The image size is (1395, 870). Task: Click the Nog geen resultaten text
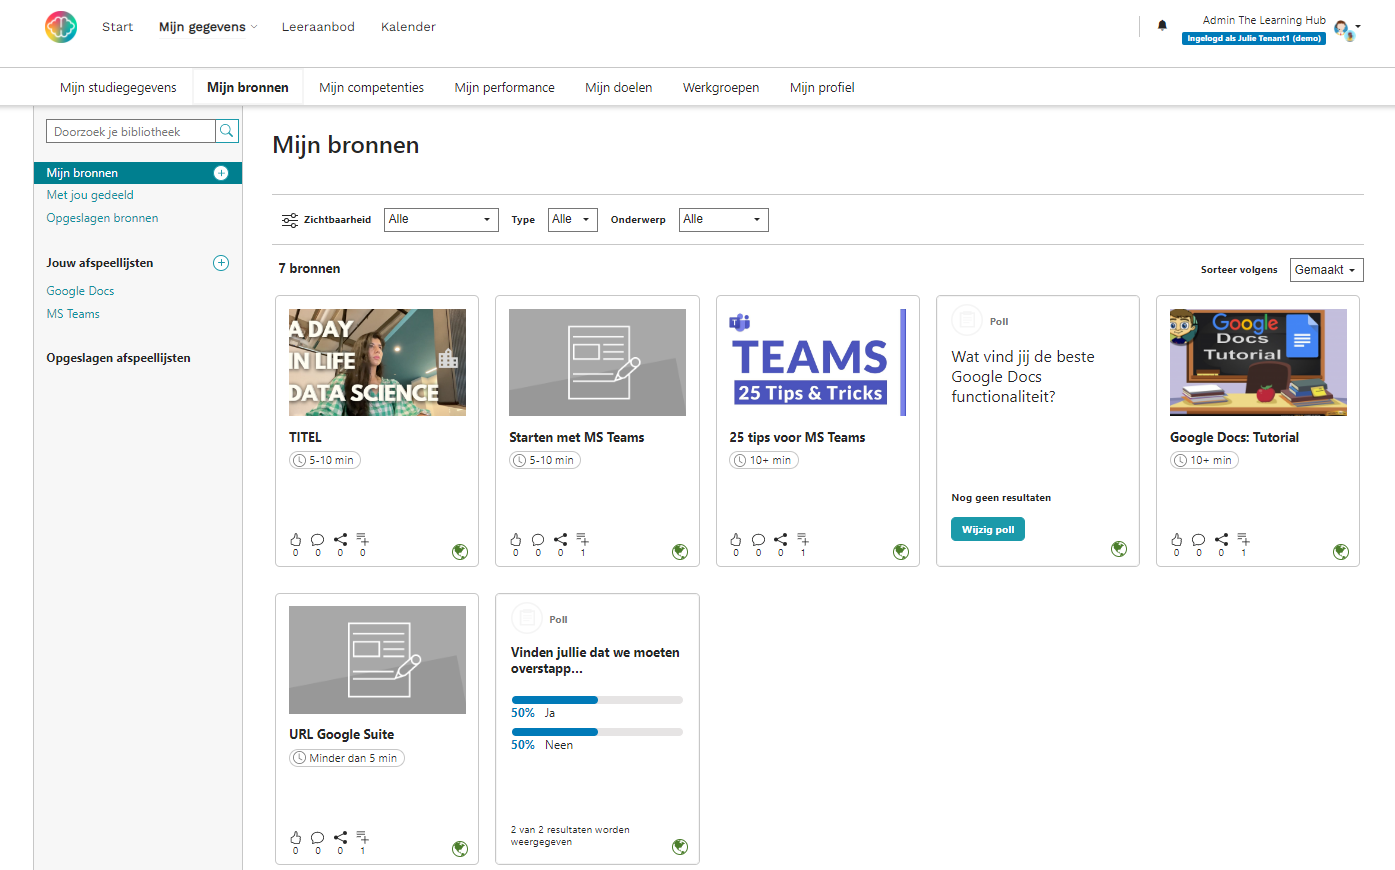point(1001,498)
